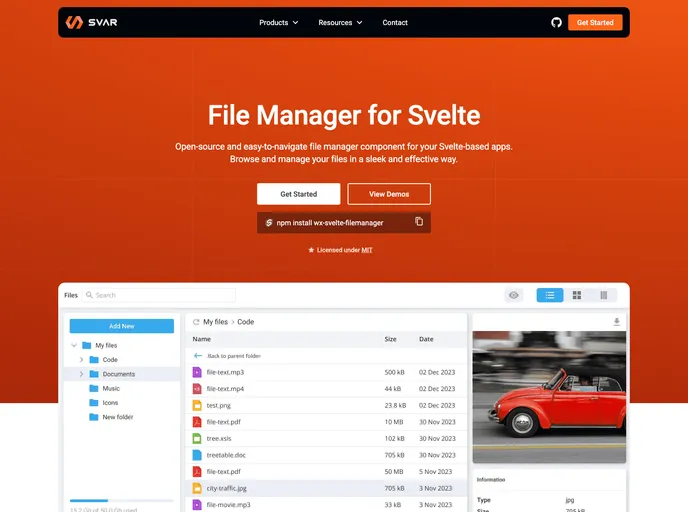
Task: Click the tree.xsls spreadsheet icon
Action: pyautogui.click(x=197, y=438)
